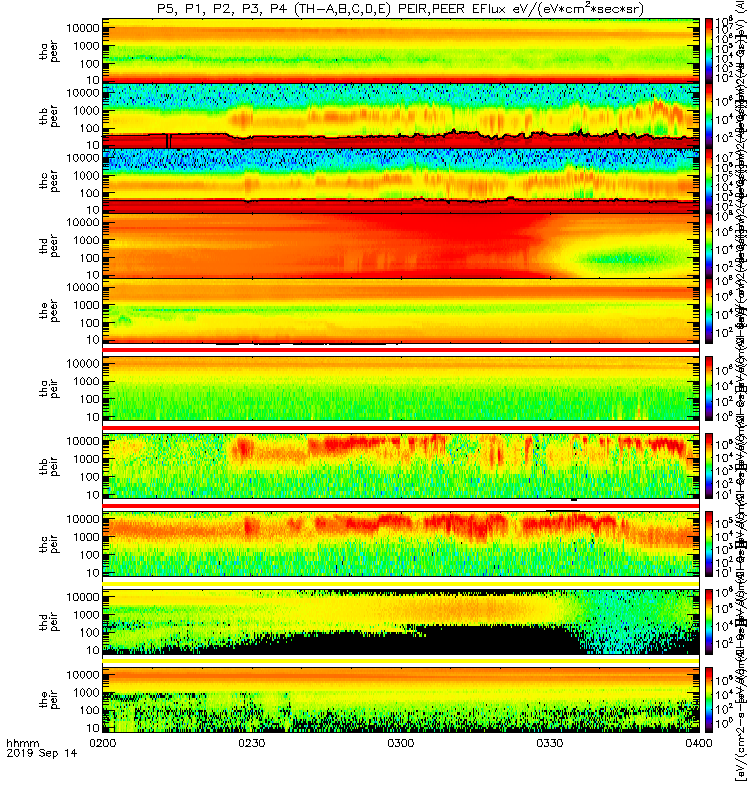This screenshot has width=750, height=800.
Task: Click the 0300 time axis label
Action: click(x=401, y=743)
